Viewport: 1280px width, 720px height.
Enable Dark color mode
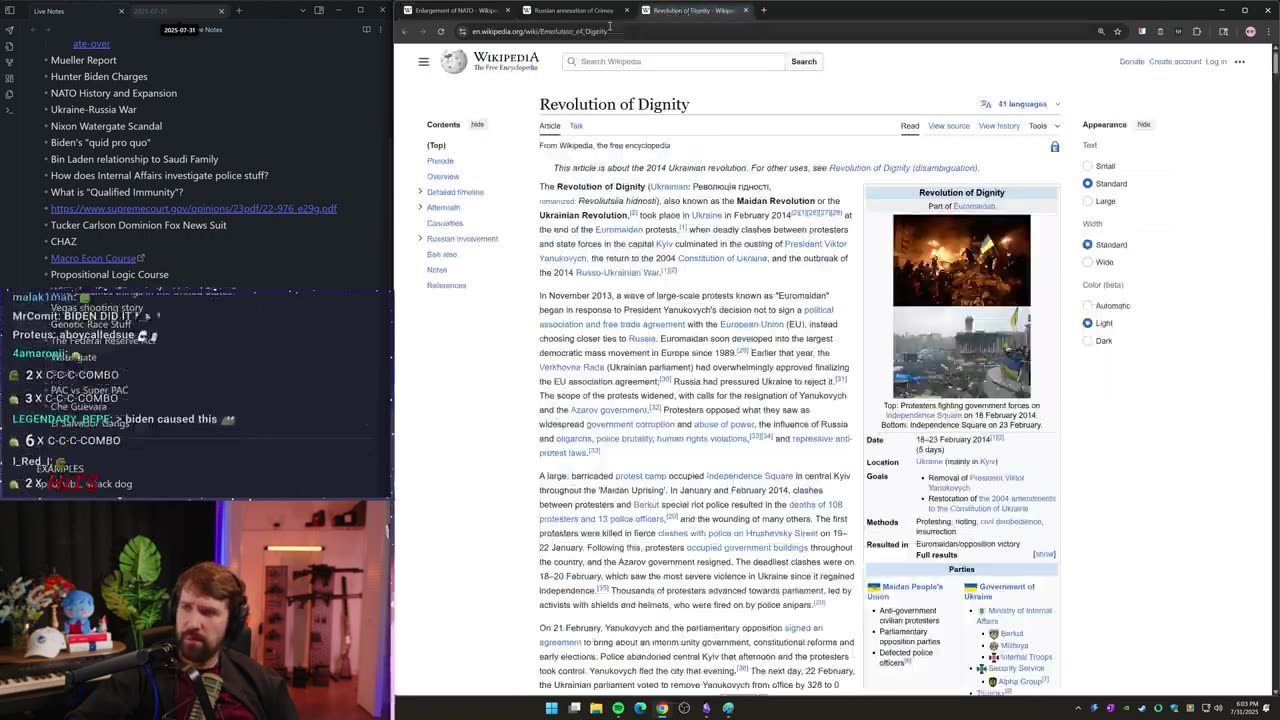1088,341
